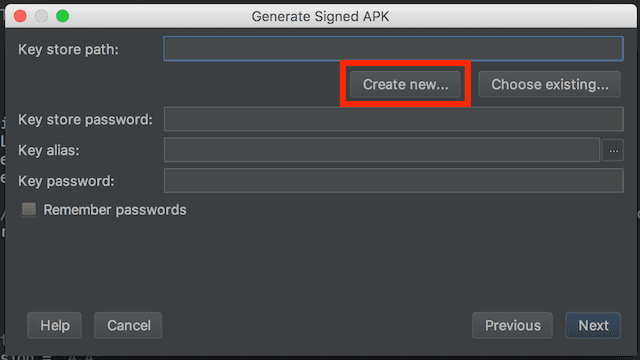Click the Key store password label

[x=85, y=120]
